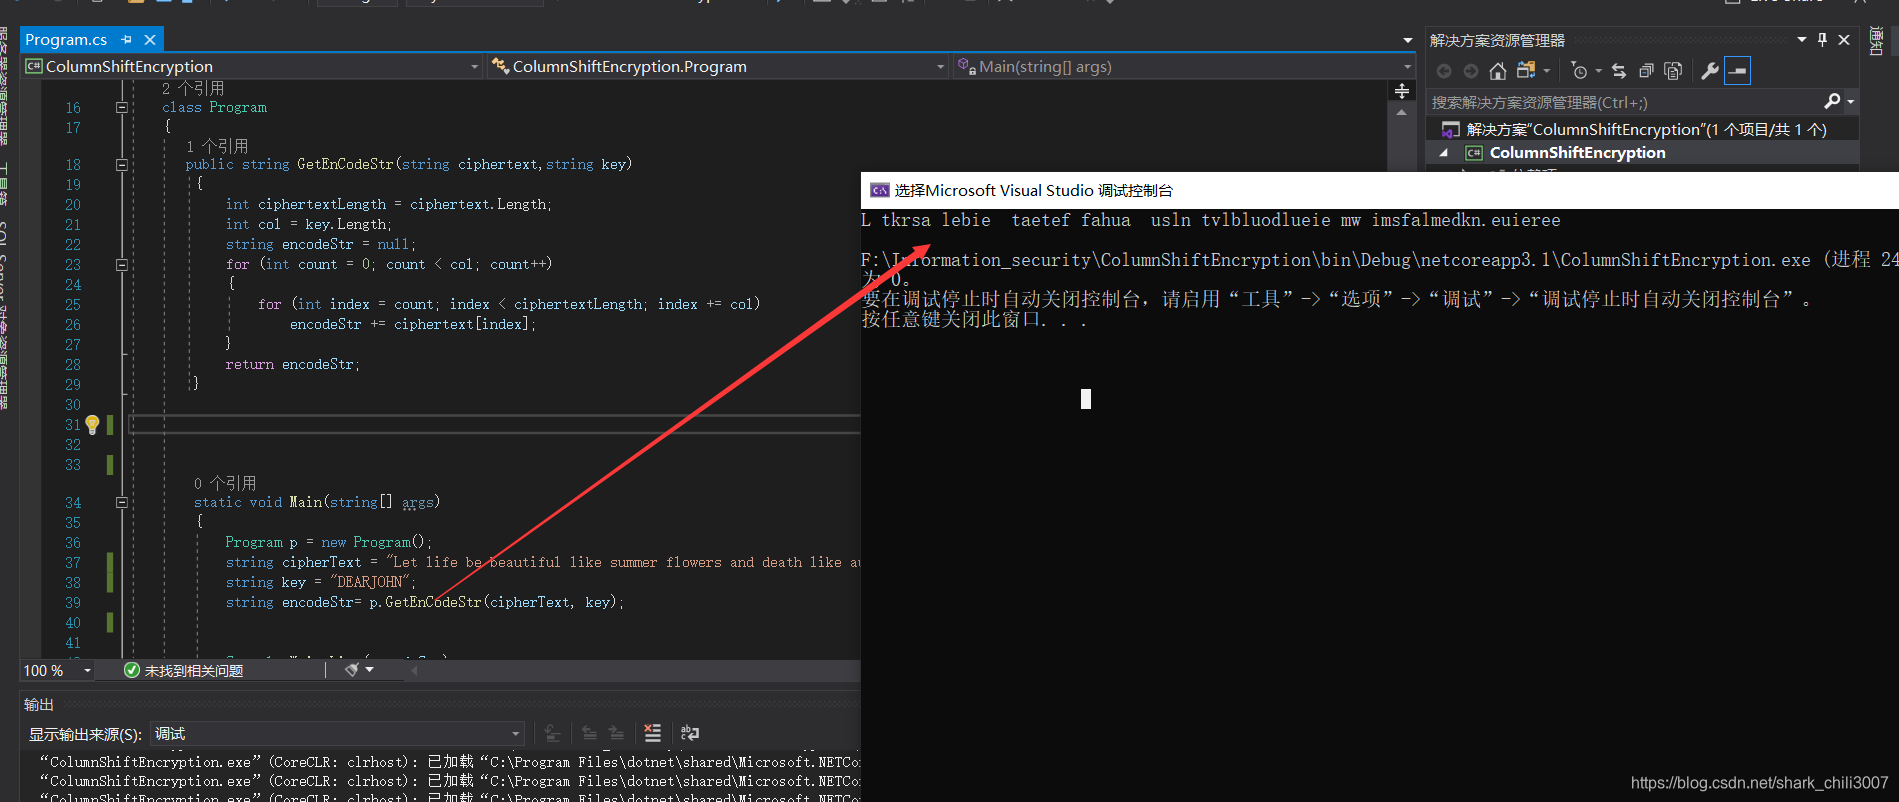
Task: Click the '2 个引用' code lens above class Program
Action: pyautogui.click(x=193, y=88)
